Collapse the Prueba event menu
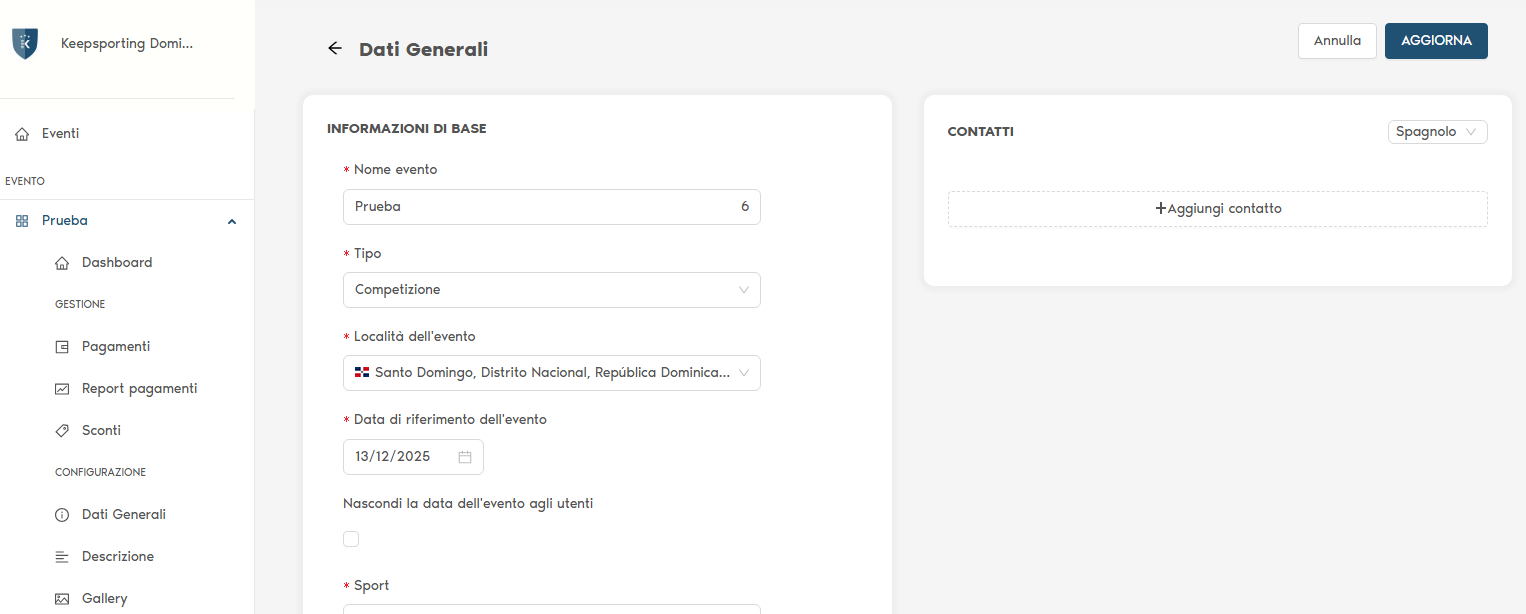 click(x=232, y=221)
